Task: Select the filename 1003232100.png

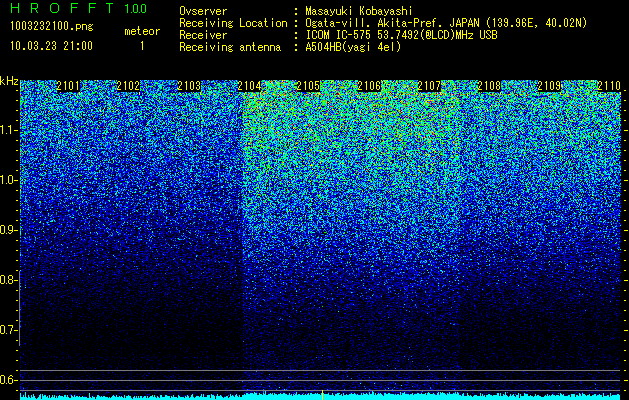Action: click(x=52, y=26)
